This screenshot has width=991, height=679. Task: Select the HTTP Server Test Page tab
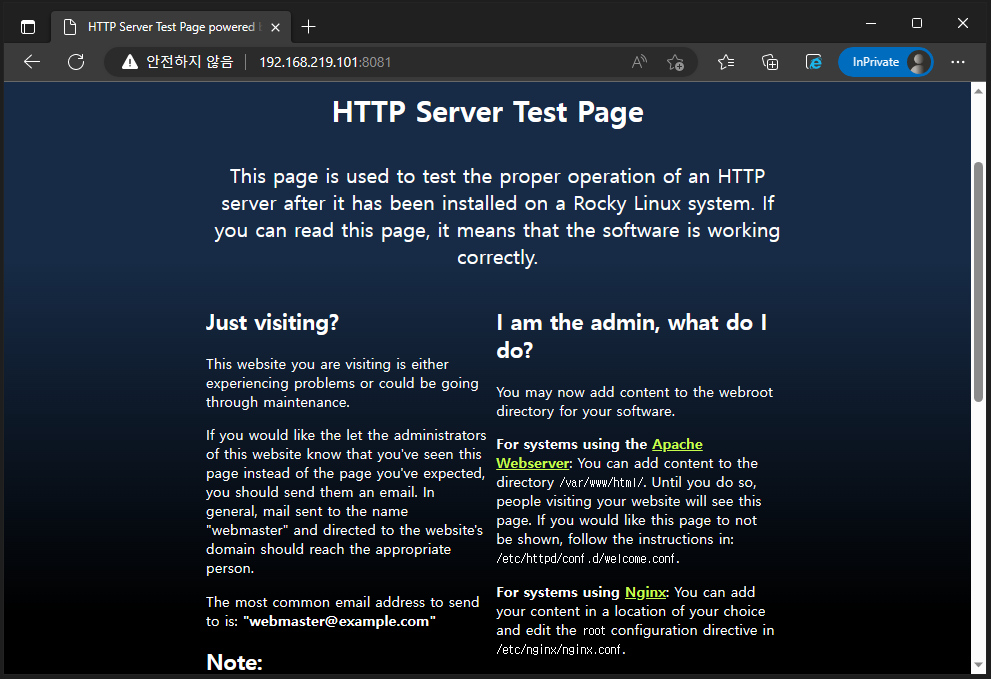(172, 27)
